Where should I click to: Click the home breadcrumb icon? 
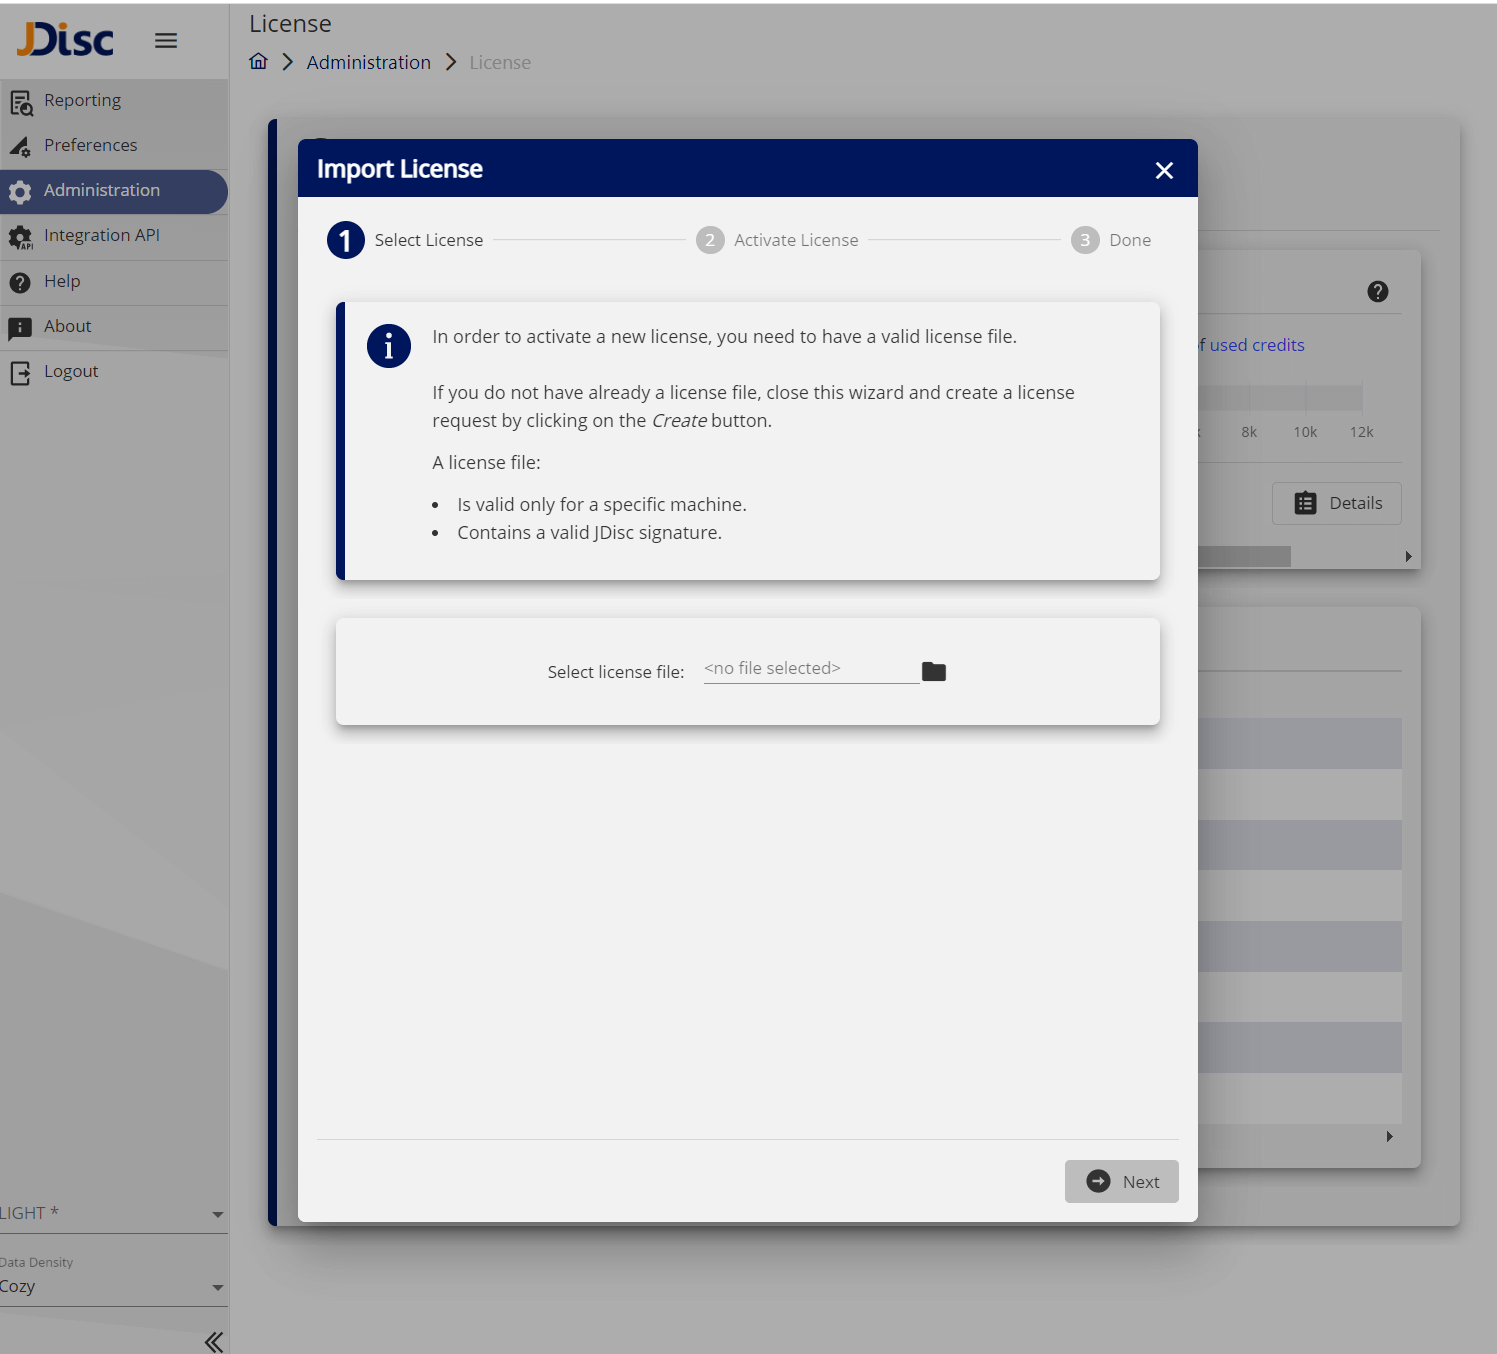point(259,62)
